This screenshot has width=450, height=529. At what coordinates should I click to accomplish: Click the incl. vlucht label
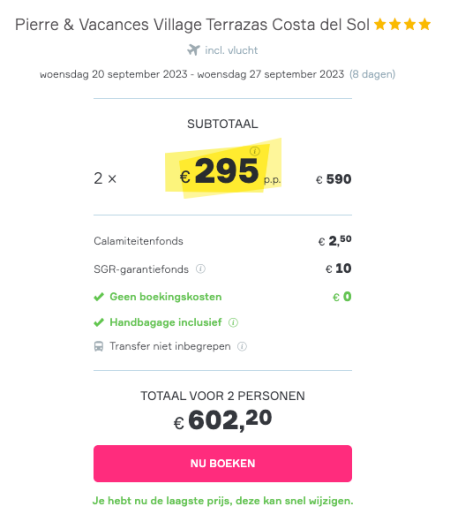(x=231, y=50)
